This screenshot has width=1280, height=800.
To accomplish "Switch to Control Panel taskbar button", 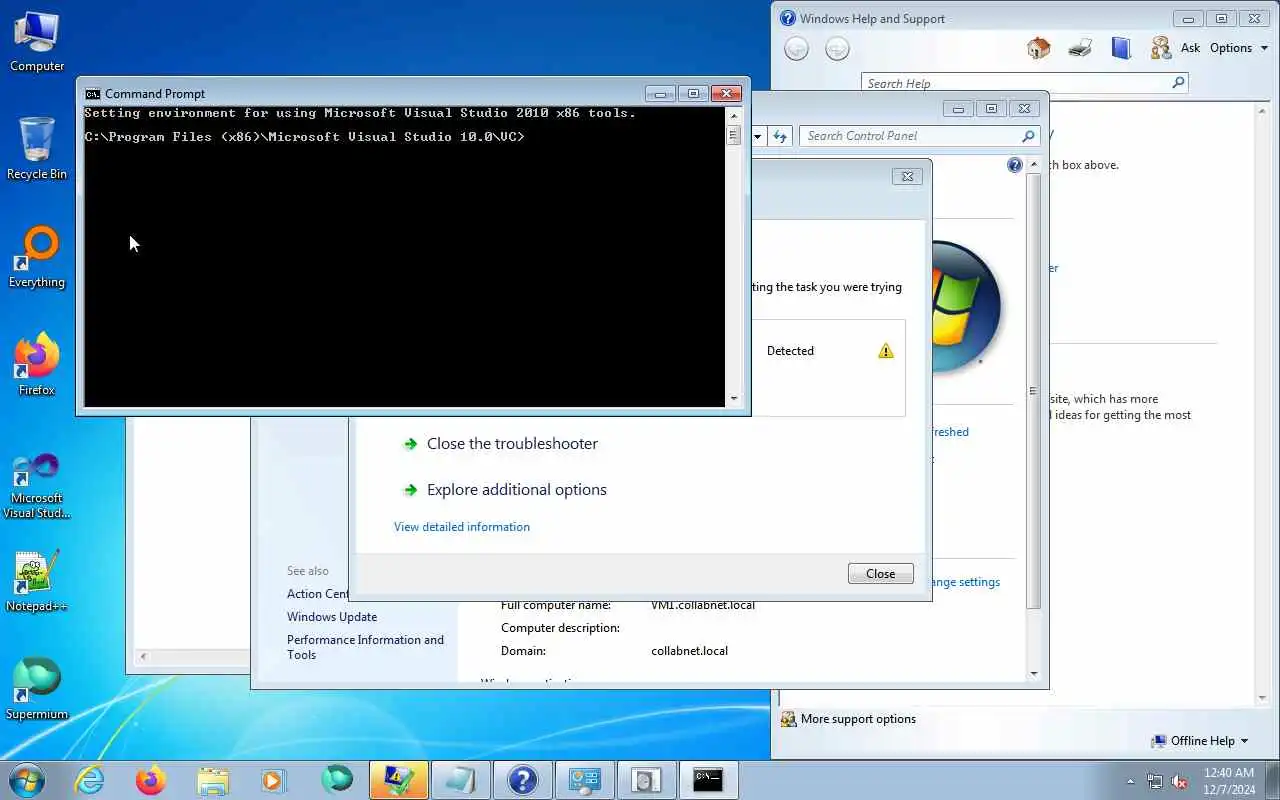I will (584, 780).
